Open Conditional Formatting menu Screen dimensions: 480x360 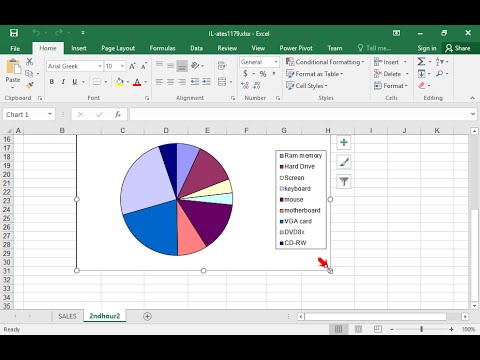(x=325, y=62)
